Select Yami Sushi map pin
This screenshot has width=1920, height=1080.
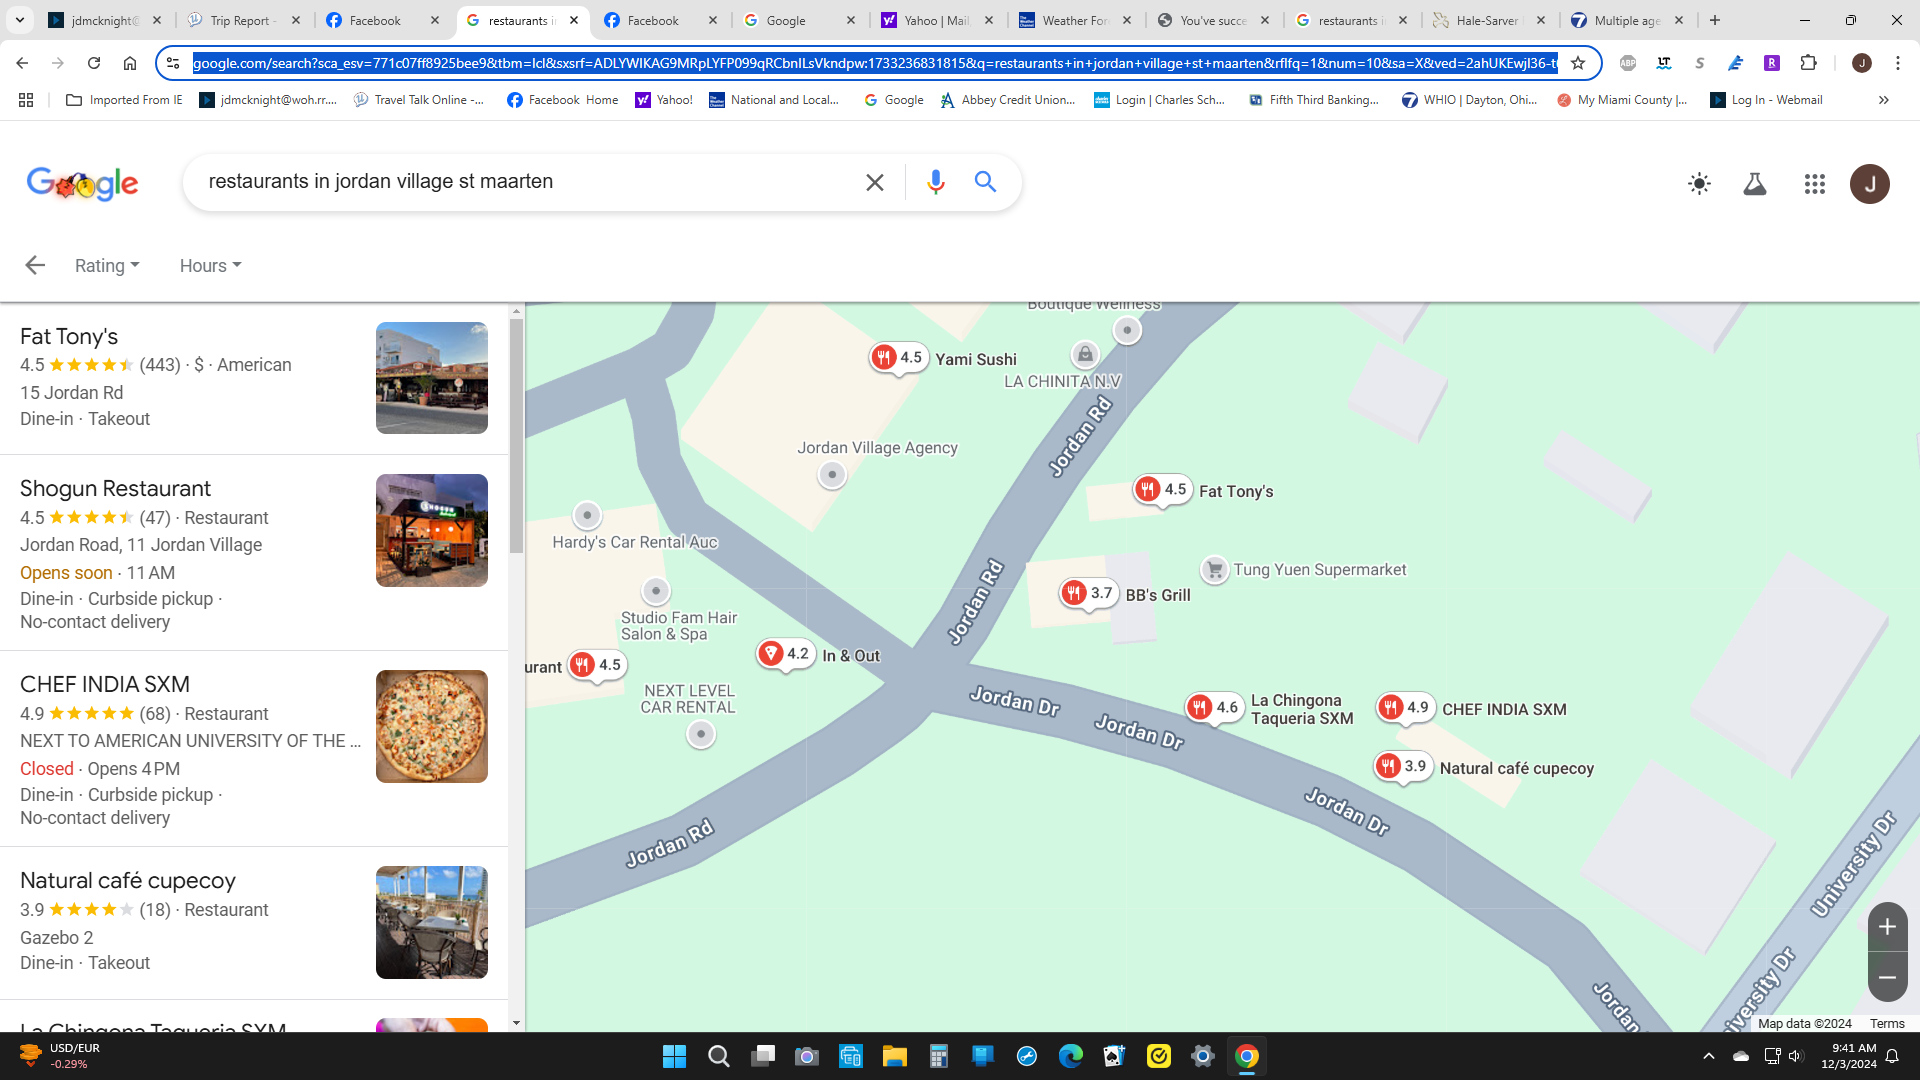coord(898,357)
